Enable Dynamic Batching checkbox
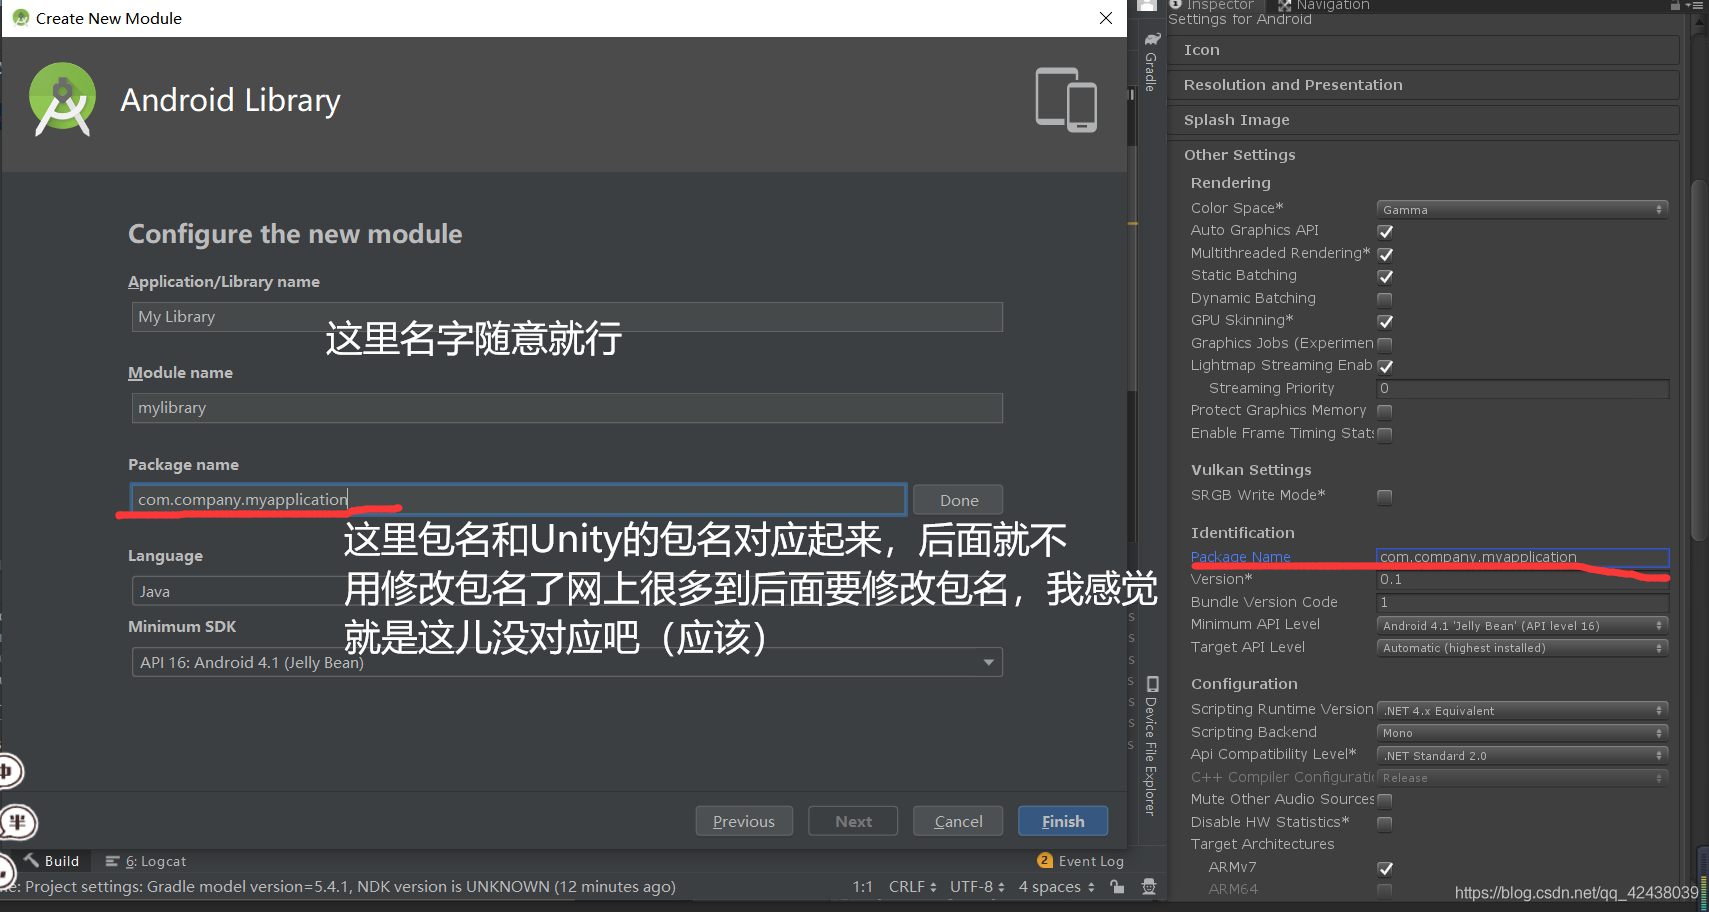Viewport: 1709px width, 912px height. pyautogui.click(x=1385, y=299)
